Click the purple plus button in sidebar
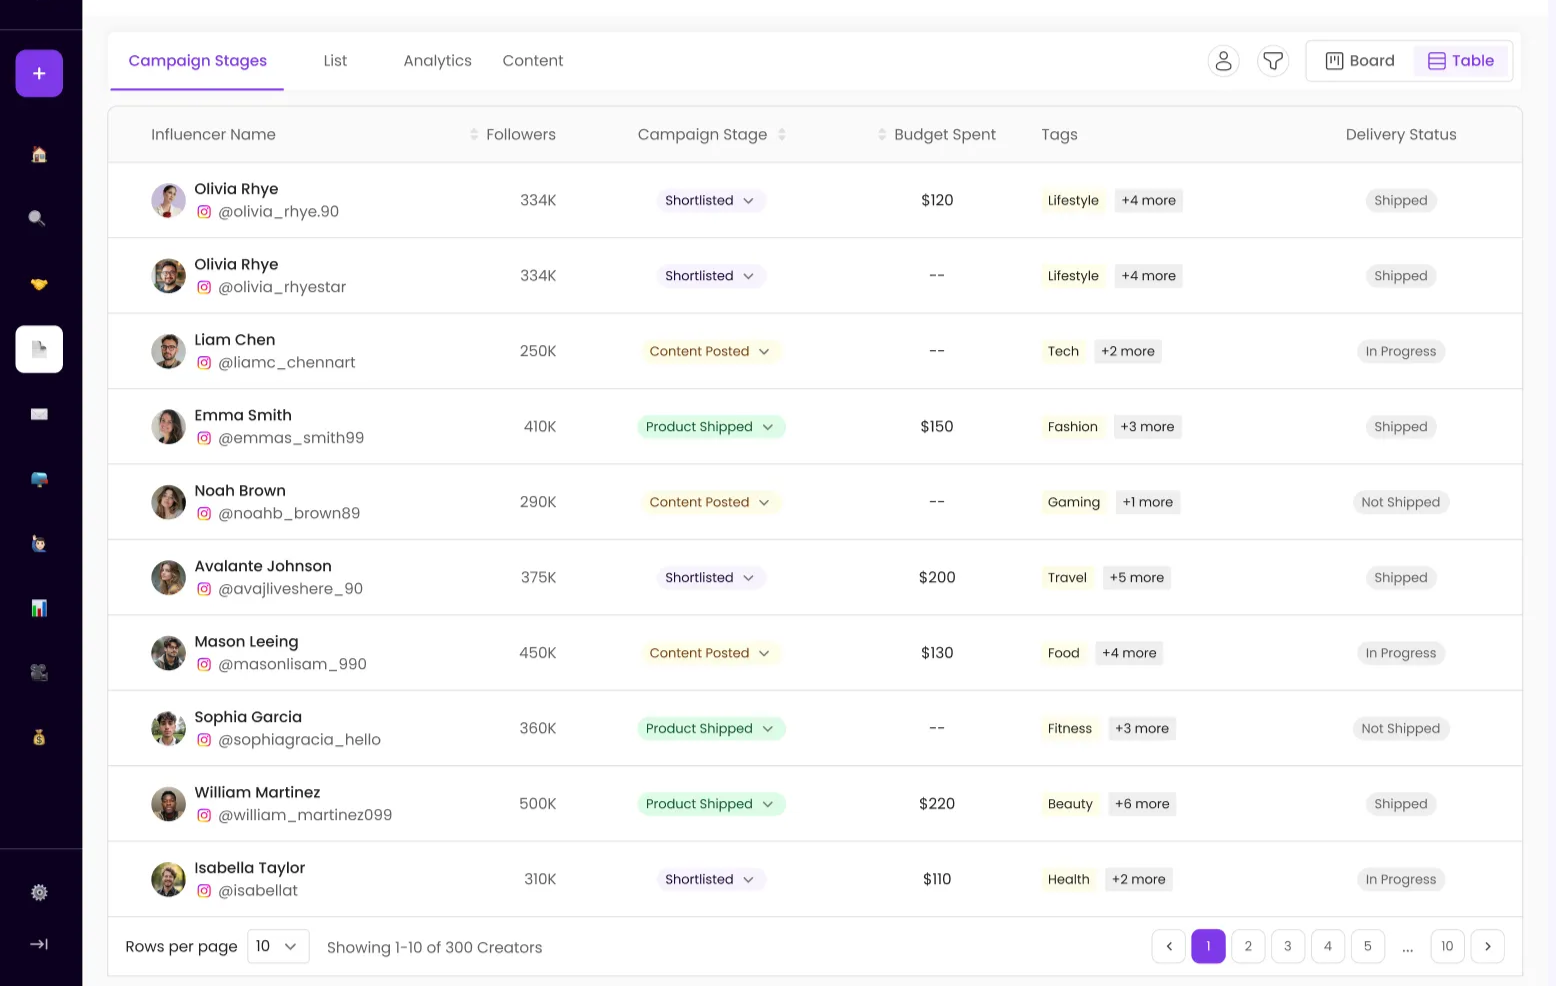Image resolution: width=1556 pixels, height=986 pixels. click(39, 73)
